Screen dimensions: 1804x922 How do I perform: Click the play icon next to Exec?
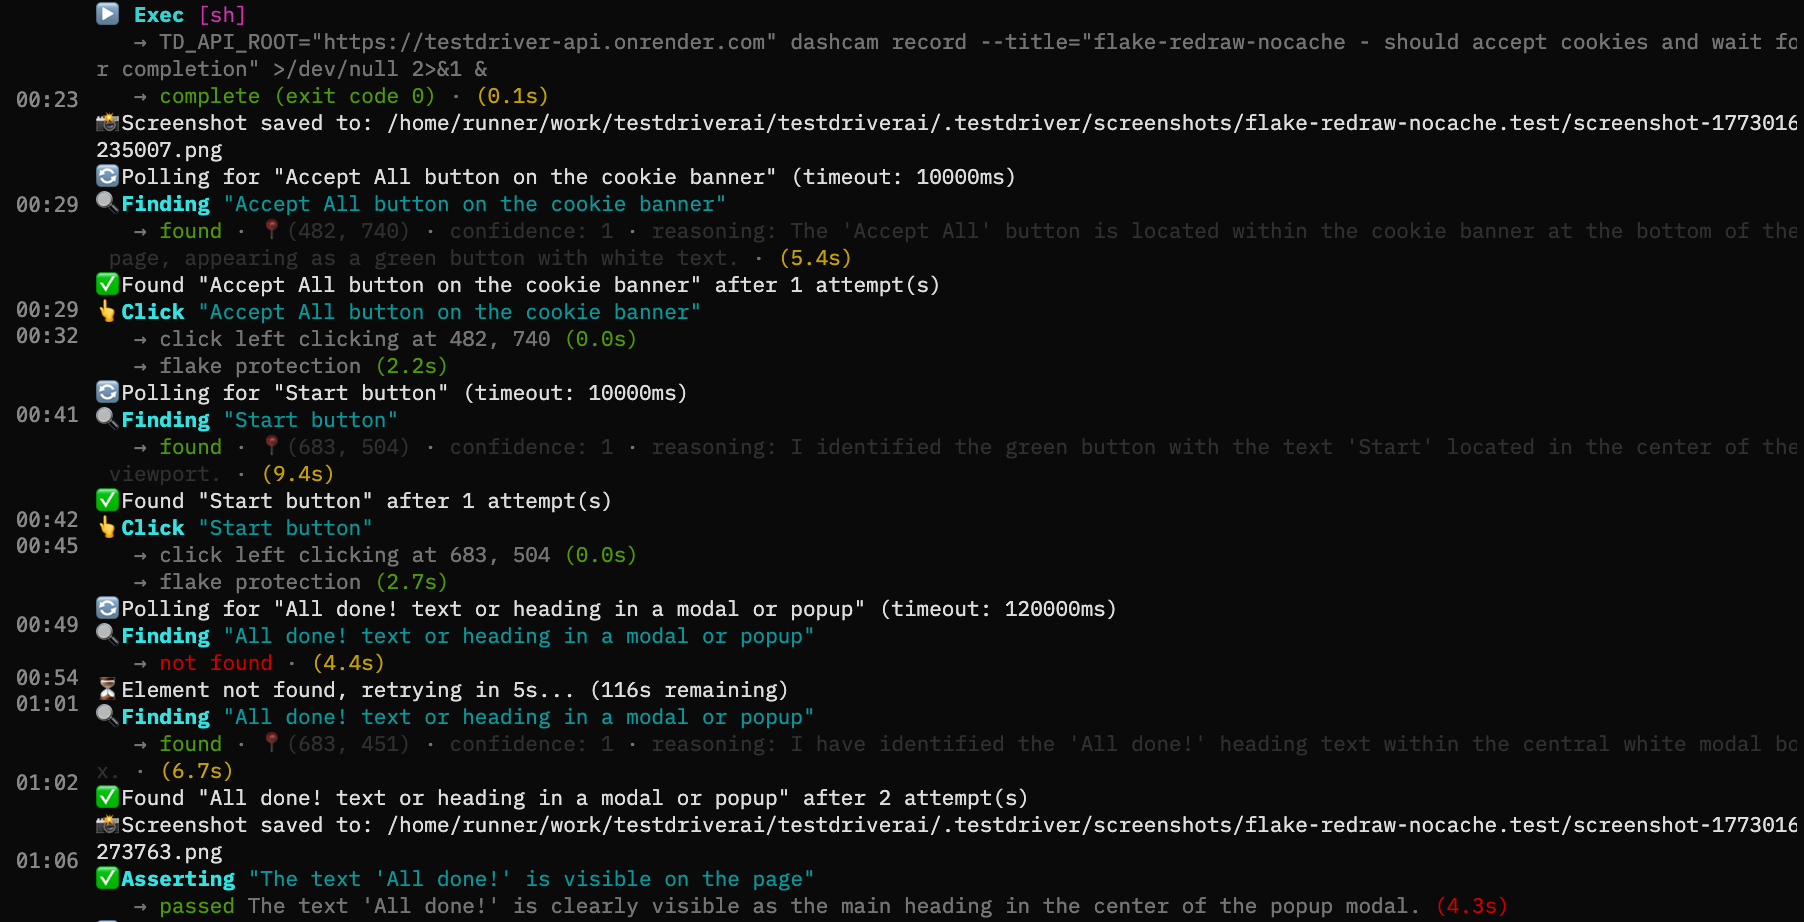pos(107,14)
